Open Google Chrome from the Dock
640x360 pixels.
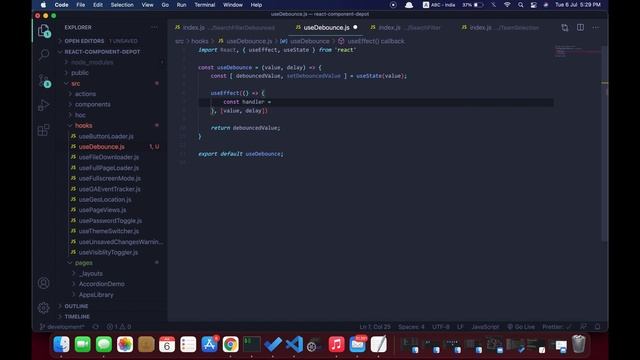click(x=230, y=344)
